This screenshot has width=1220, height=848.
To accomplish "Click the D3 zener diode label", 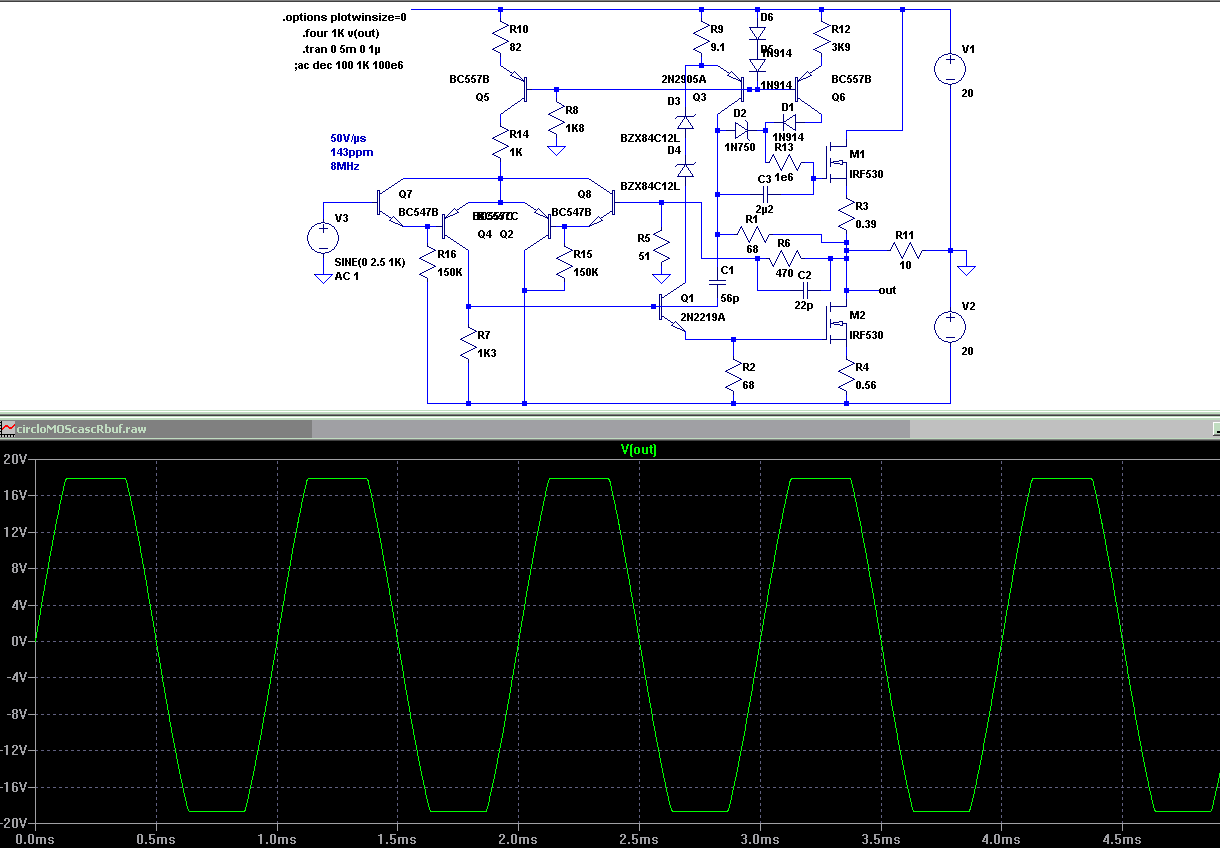I will click(674, 101).
